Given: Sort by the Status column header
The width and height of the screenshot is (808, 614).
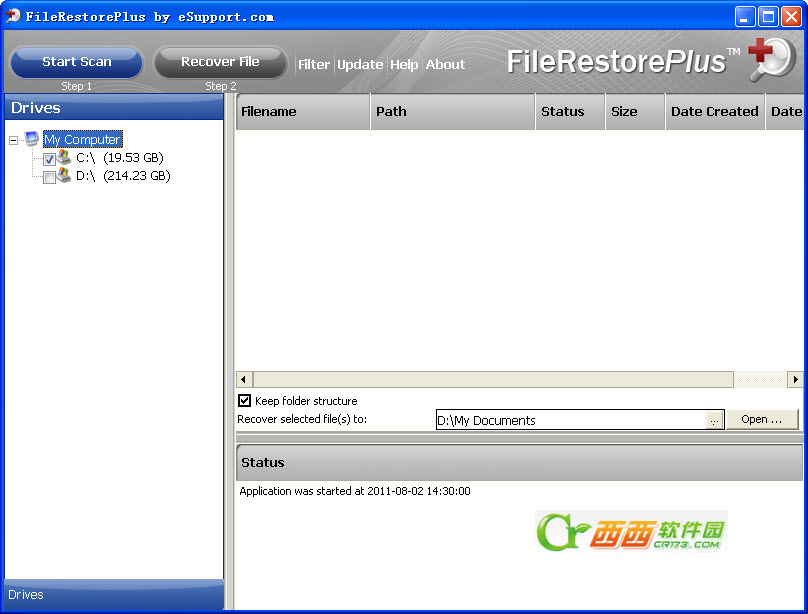Looking at the screenshot, I should [570, 111].
